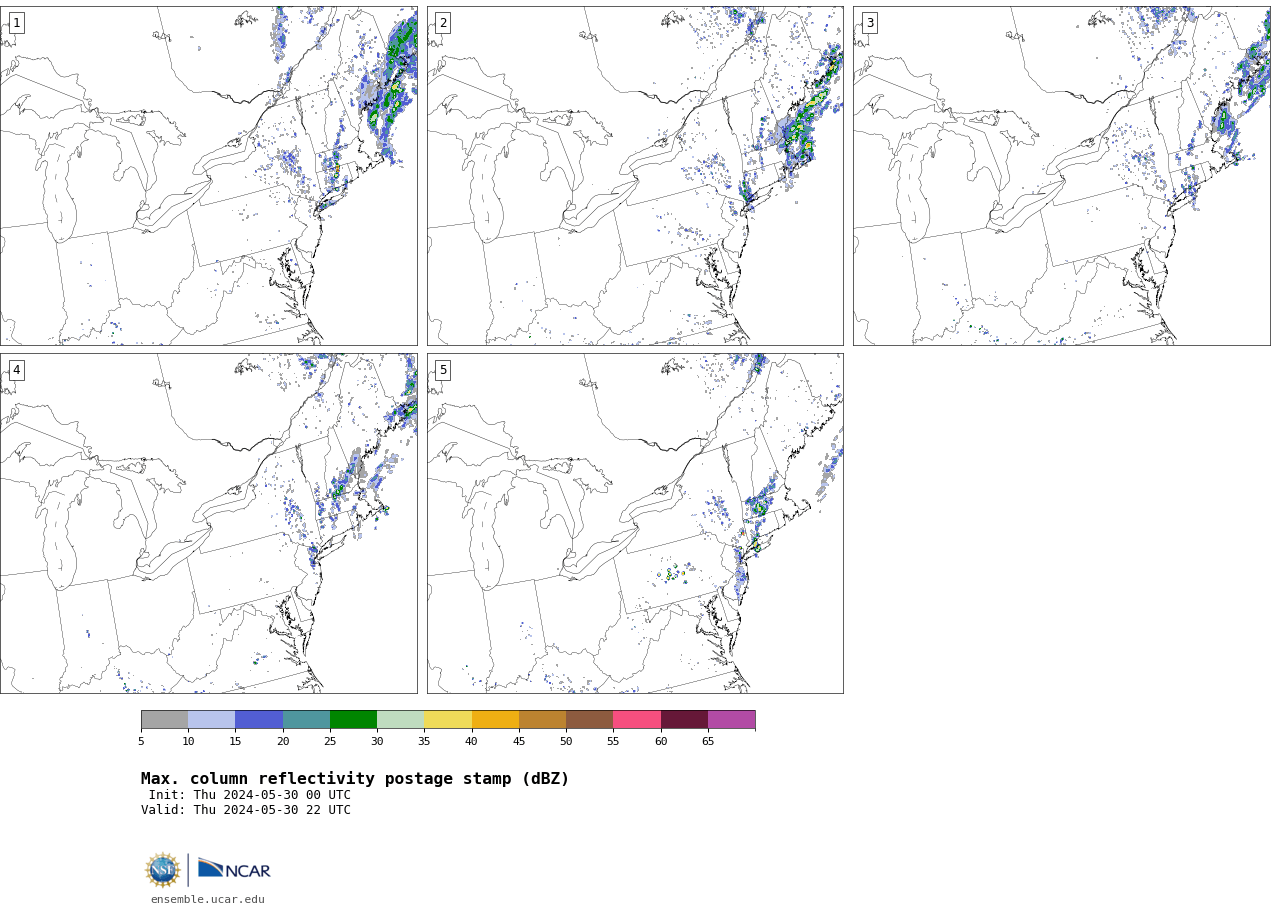
Task: Click the colorbar tick label 35
Action: point(424,741)
